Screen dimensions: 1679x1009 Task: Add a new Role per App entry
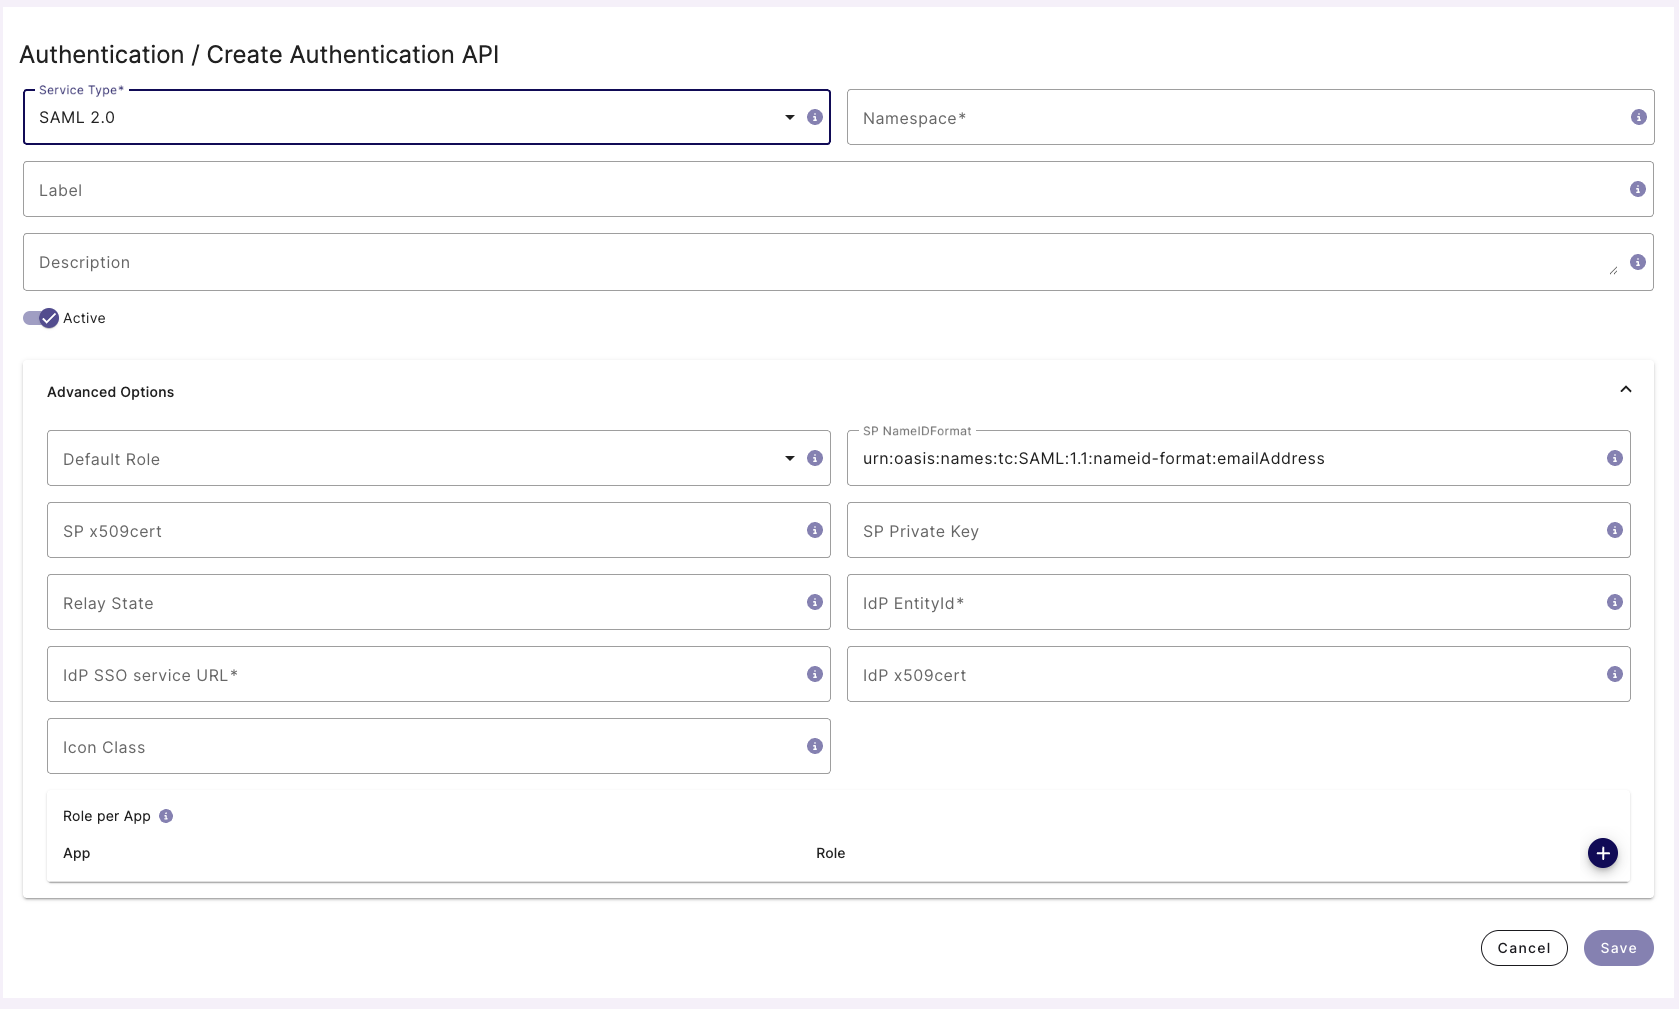pos(1602,853)
